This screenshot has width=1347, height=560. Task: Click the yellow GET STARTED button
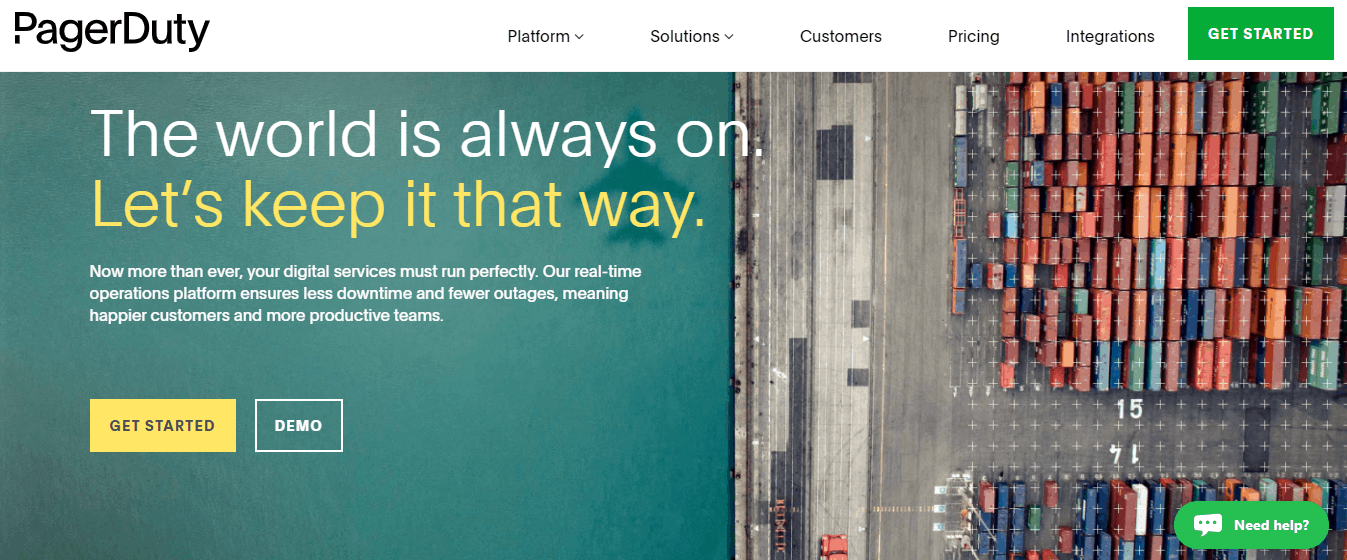click(x=163, y=425)
